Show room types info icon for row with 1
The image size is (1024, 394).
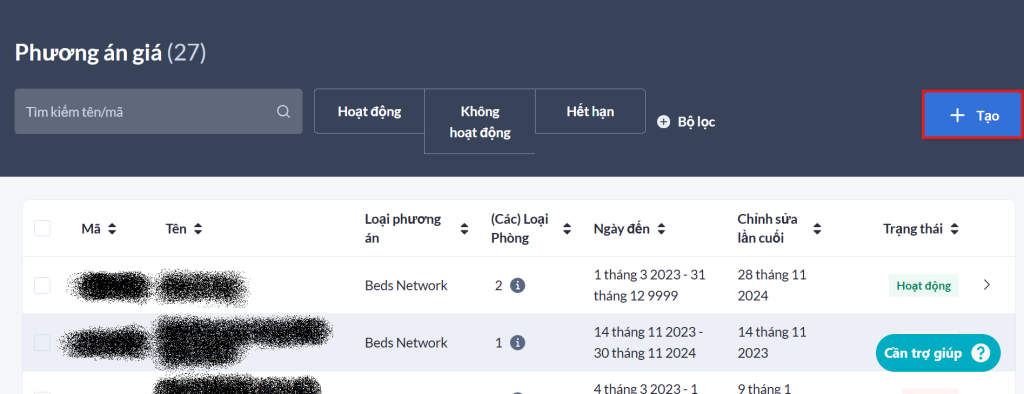(x=517, y=342)
